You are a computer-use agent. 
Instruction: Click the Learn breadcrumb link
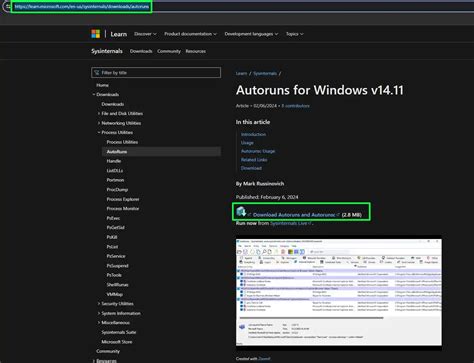(x=241, y=74)
